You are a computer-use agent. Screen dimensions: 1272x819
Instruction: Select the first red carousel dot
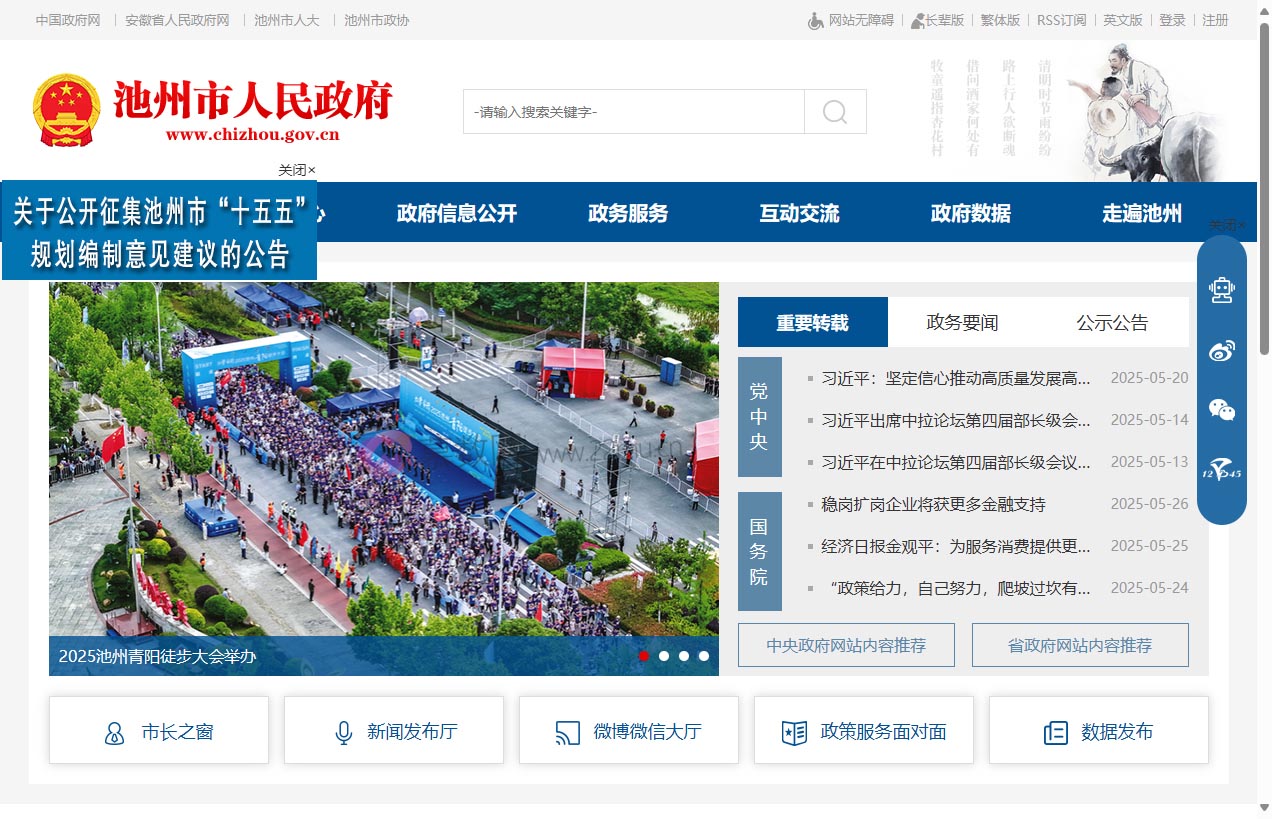tap(644, 656)
